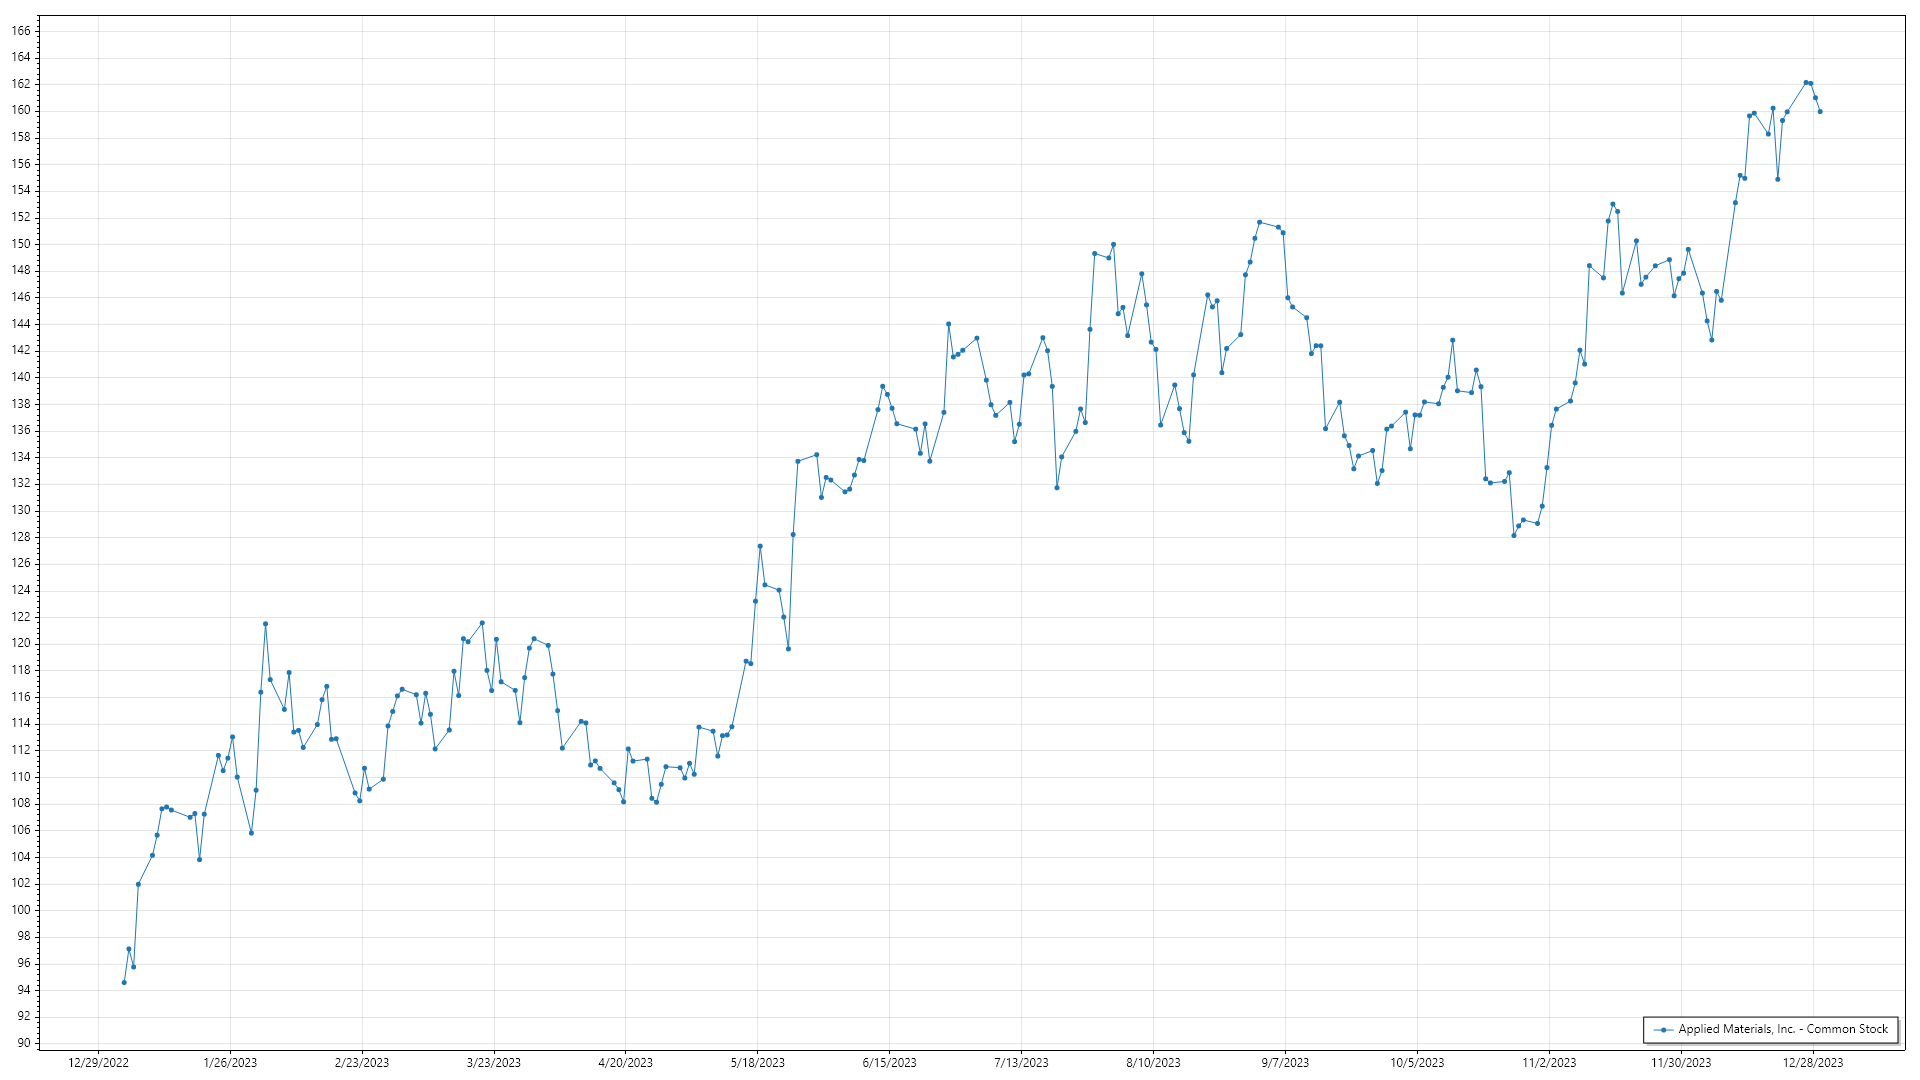Click the 12/28/2023 date label

click(1813, 1063)
